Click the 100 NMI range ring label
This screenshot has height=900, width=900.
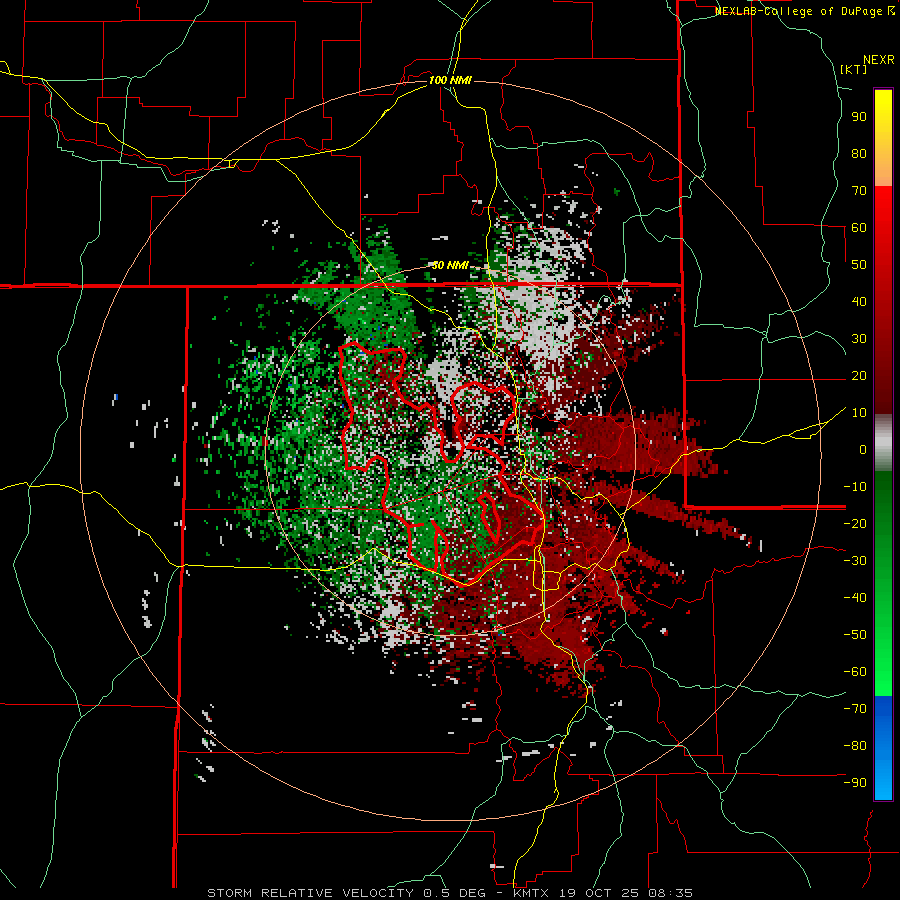[450, 80]
